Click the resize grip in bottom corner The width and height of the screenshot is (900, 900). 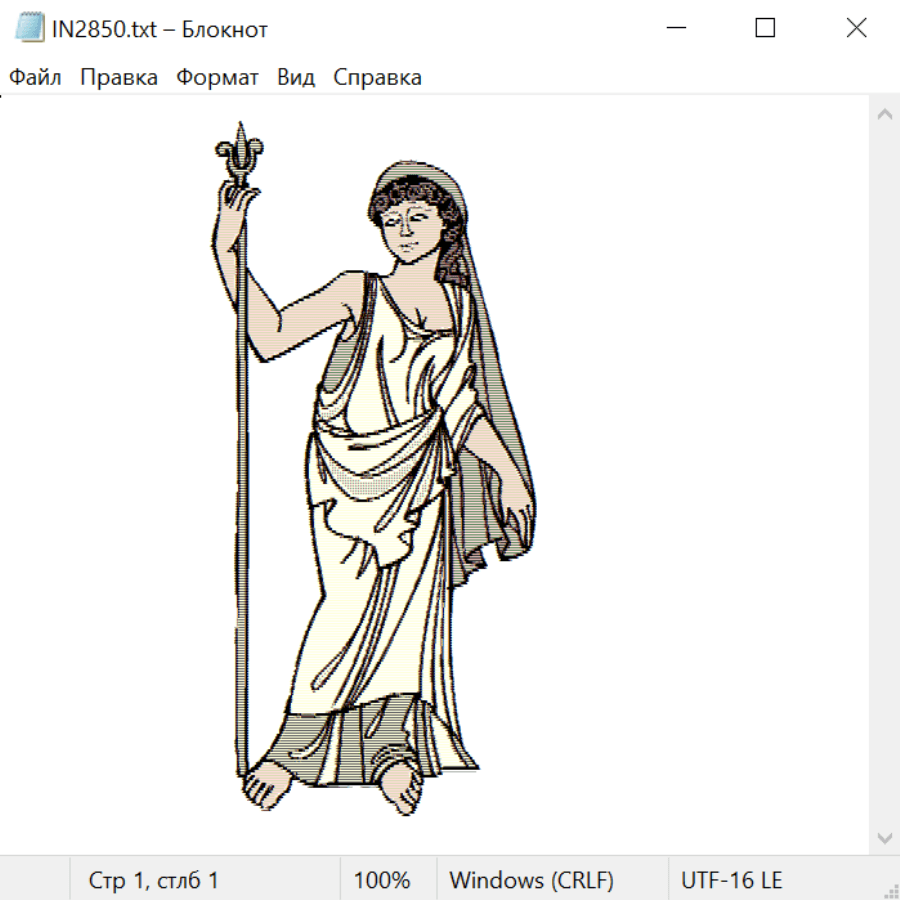pos(891,891)
